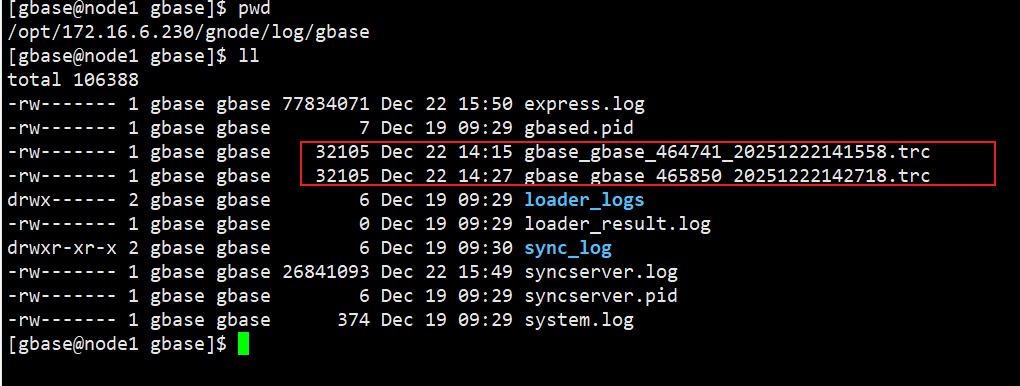Click the 77834071 file size value
This screenshot has width=1020, height=386.
(326, 104)
